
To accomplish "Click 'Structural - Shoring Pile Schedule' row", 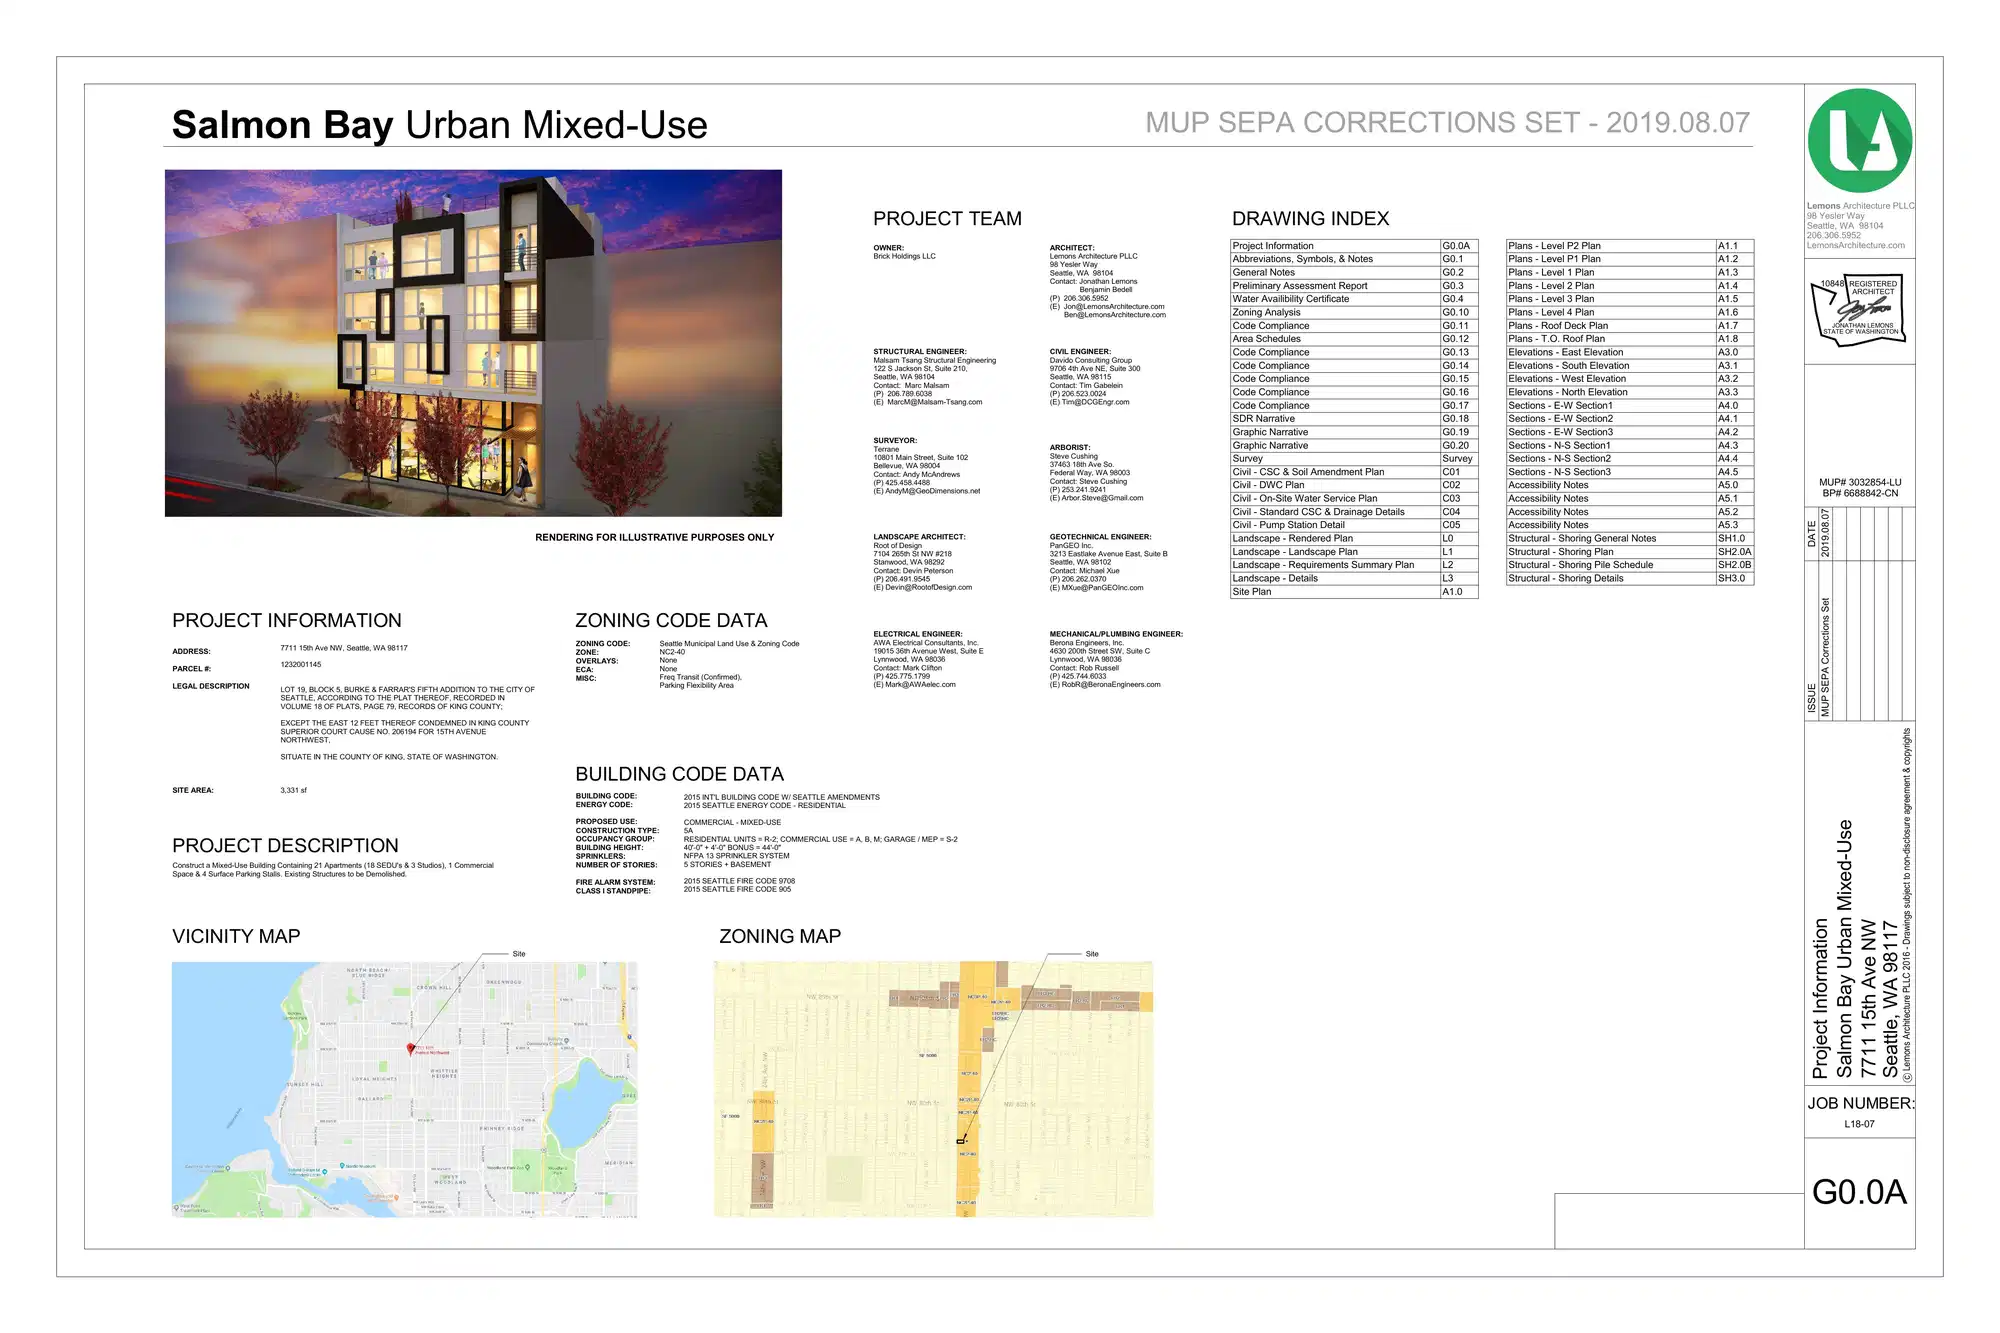I will click(1630, 565).
